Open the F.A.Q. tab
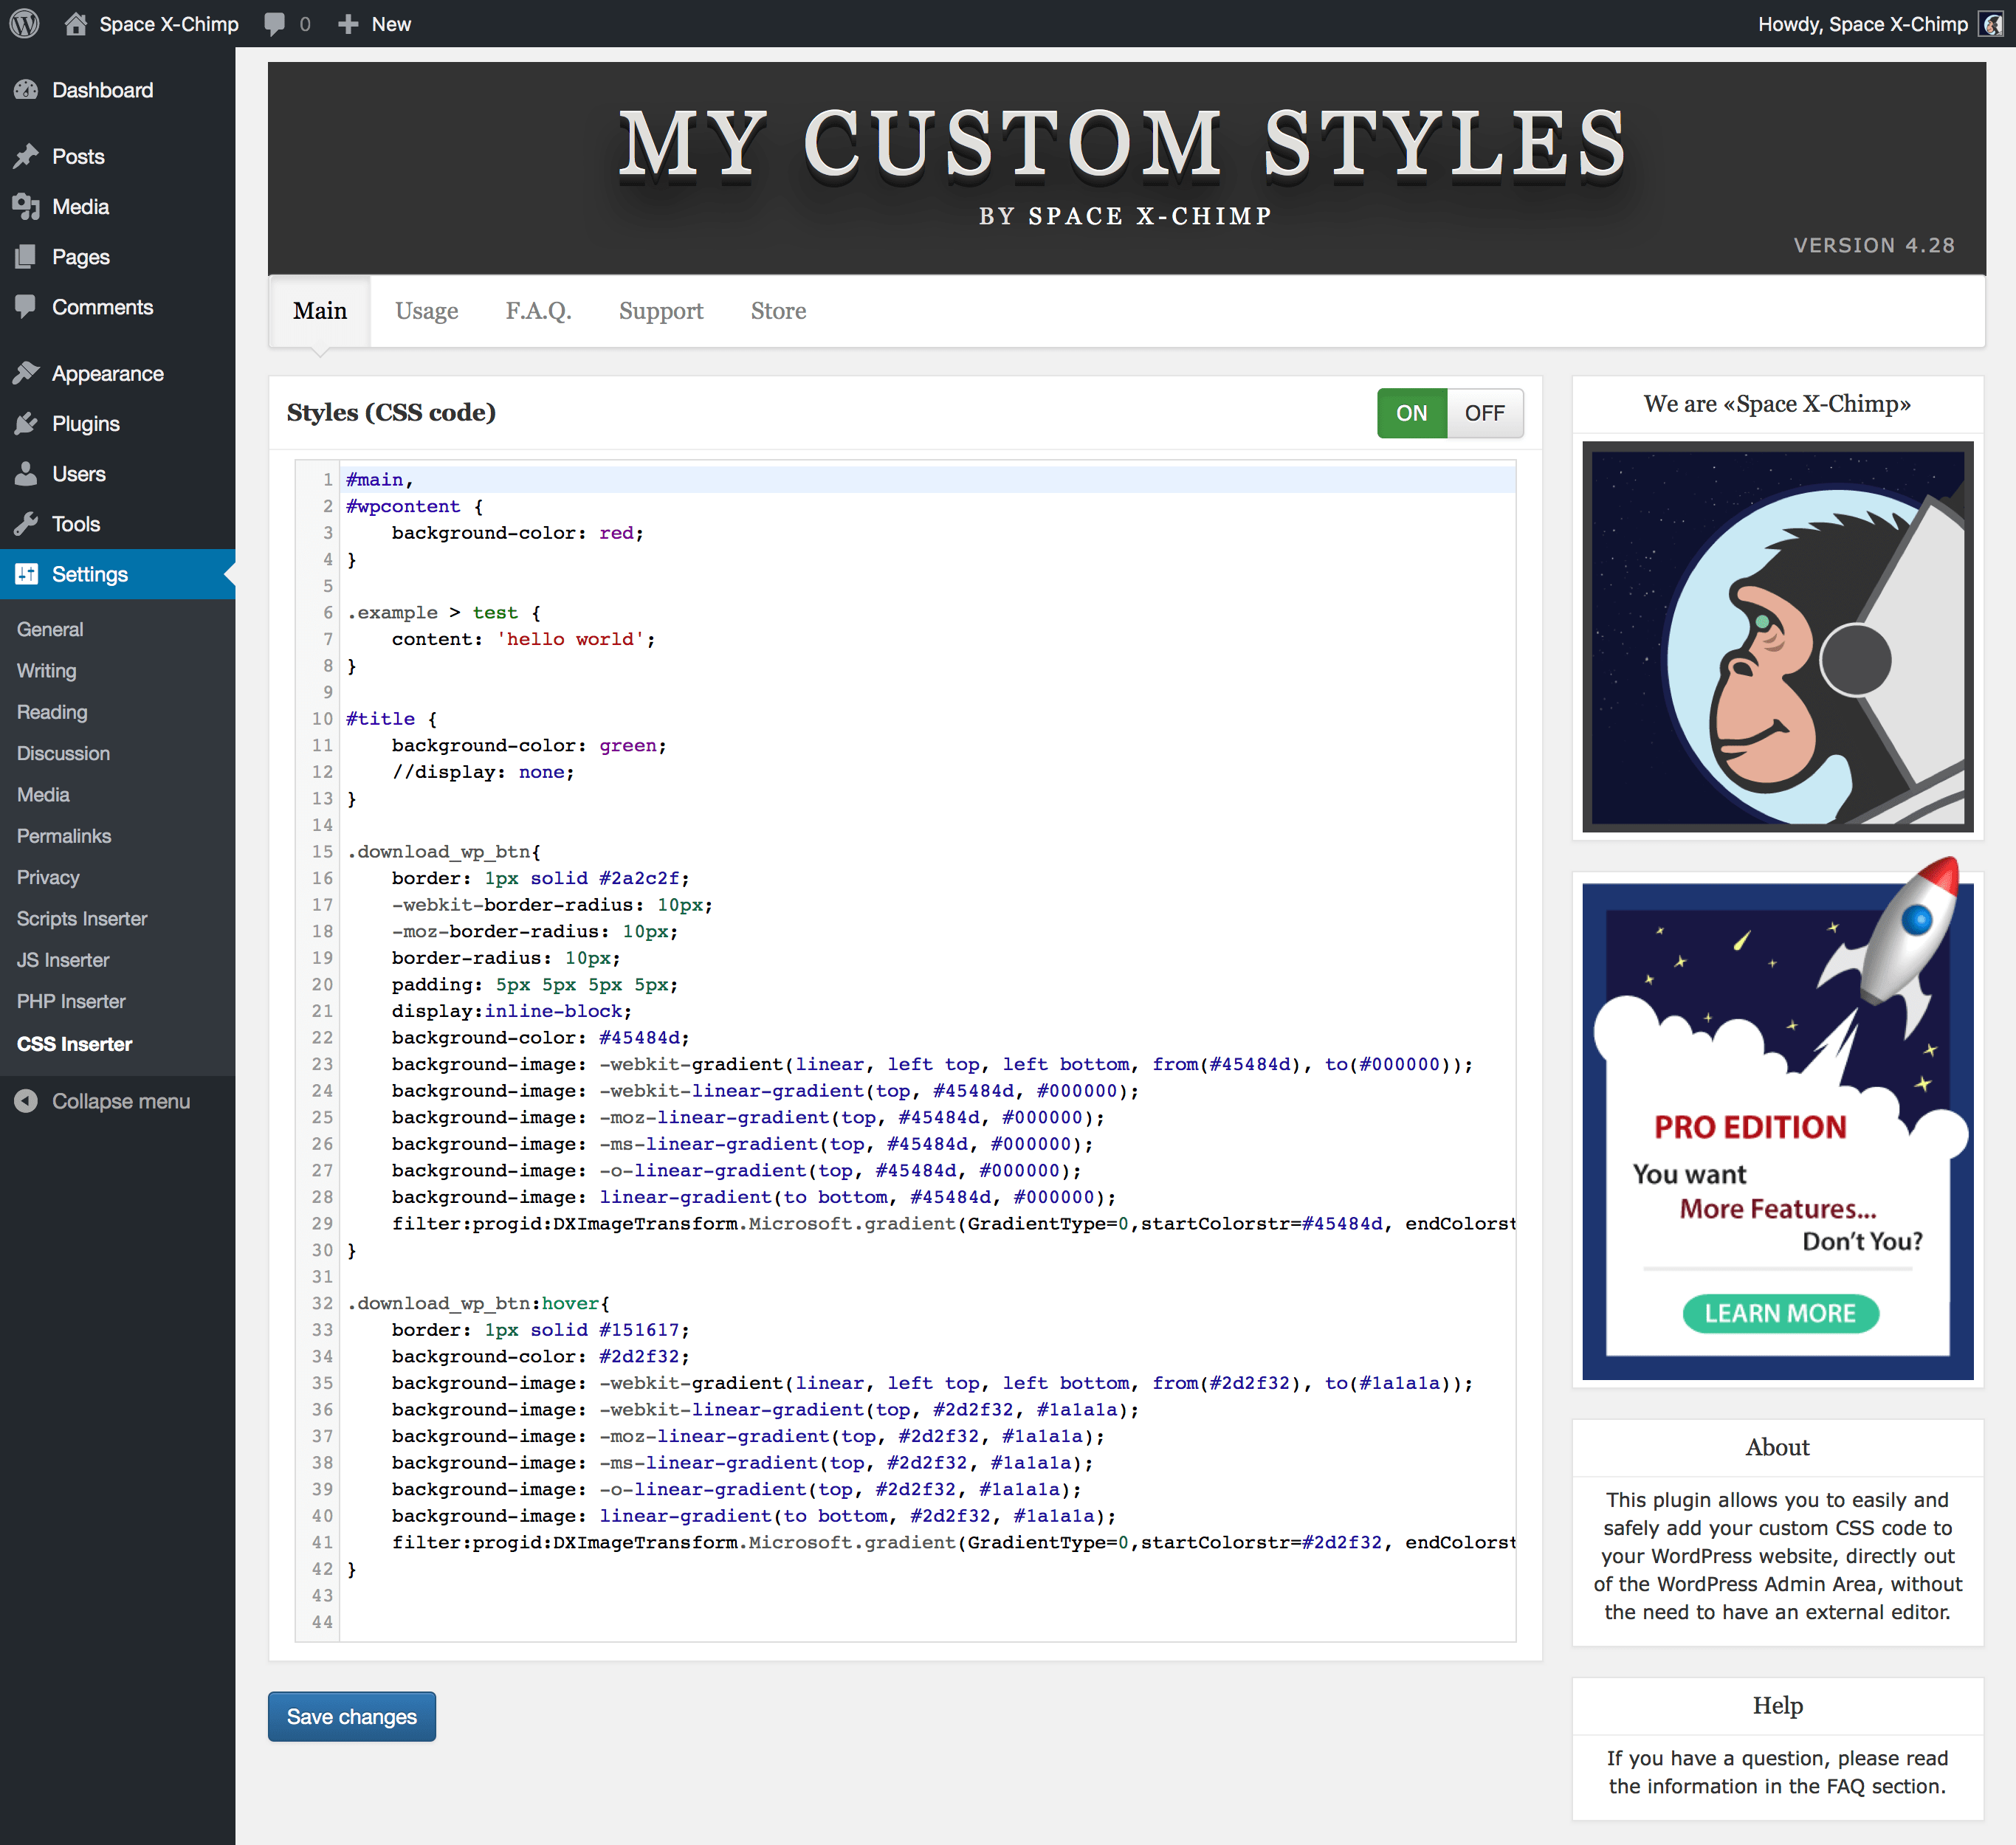This screenshot has height=1845, width=2016. [x=538, y=311]
